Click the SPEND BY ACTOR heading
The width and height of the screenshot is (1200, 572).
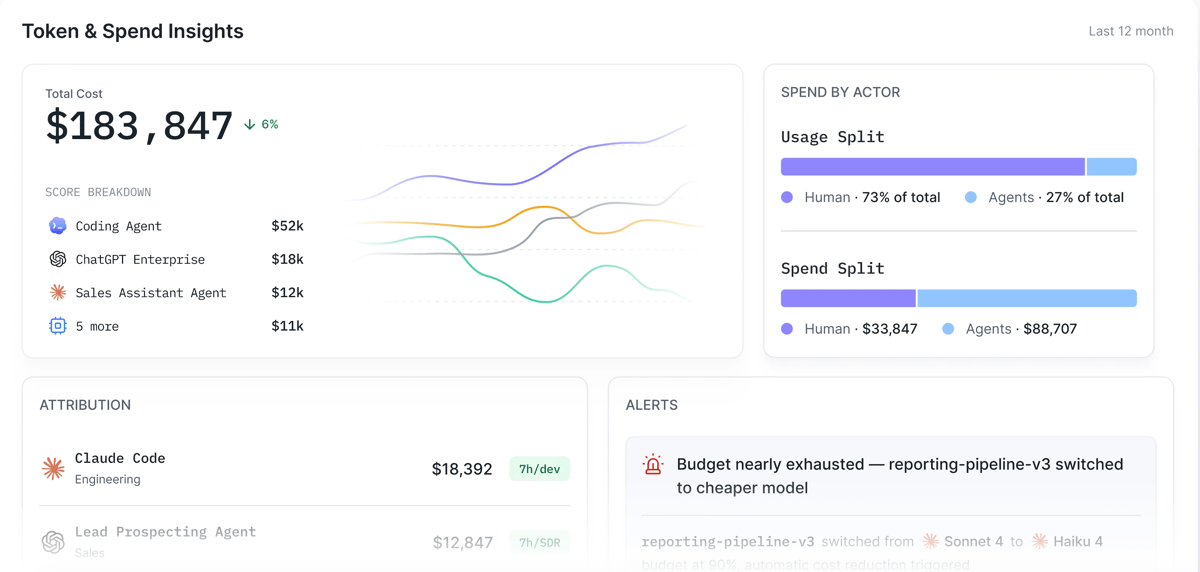(x=840, y=92)
